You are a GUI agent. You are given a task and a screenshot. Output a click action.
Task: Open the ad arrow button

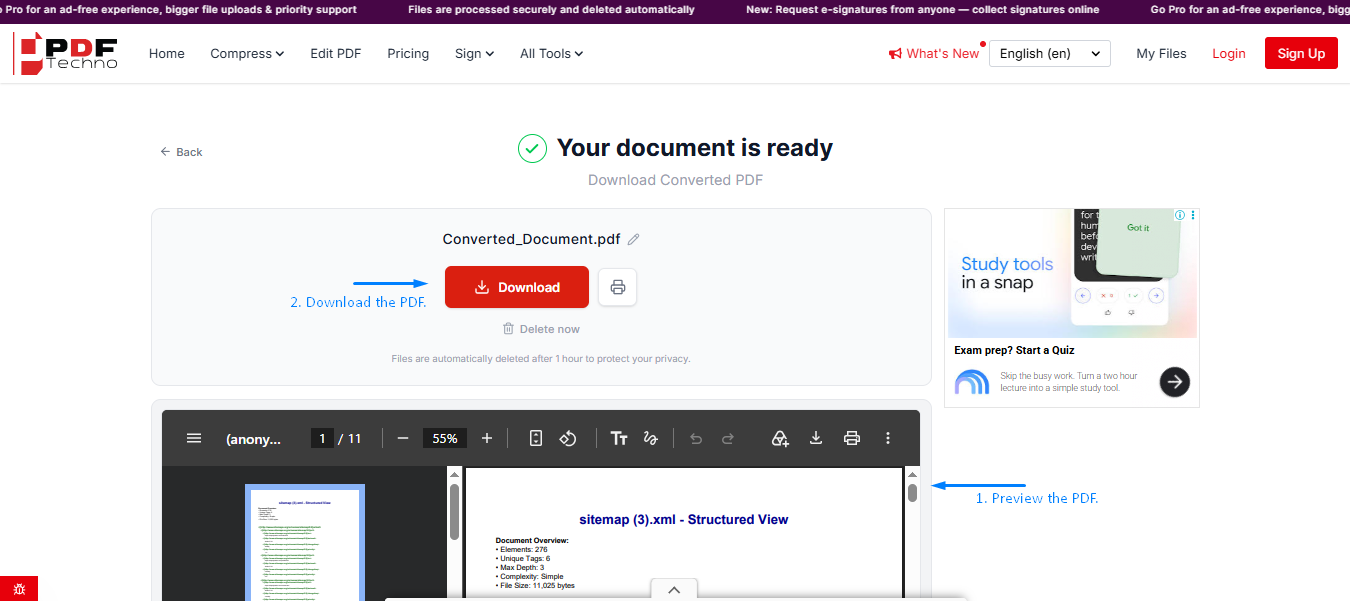[1175, 381]
